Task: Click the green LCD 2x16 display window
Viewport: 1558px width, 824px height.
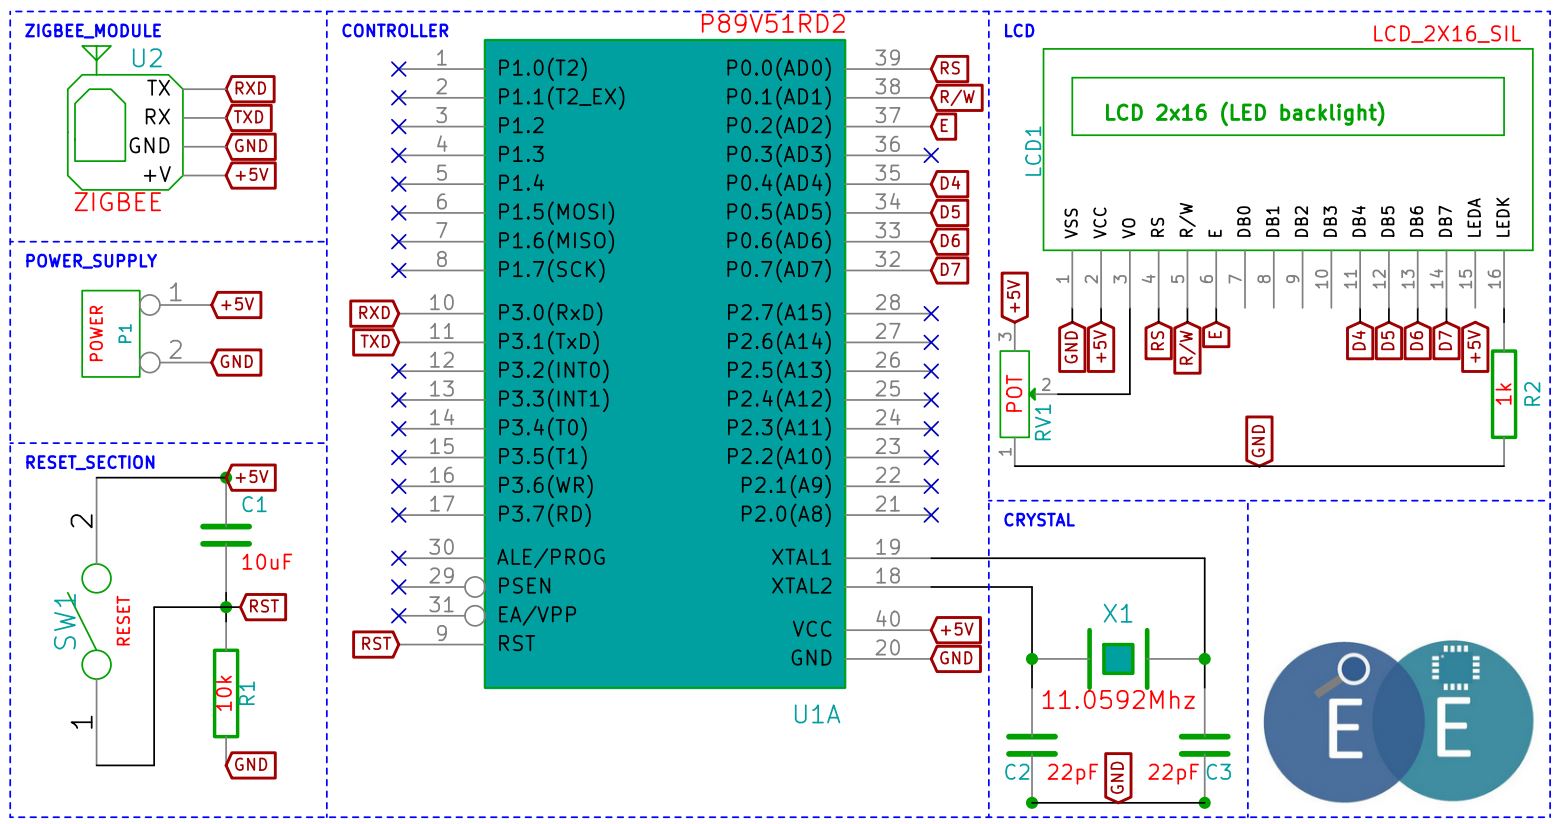Action: 1288,106
